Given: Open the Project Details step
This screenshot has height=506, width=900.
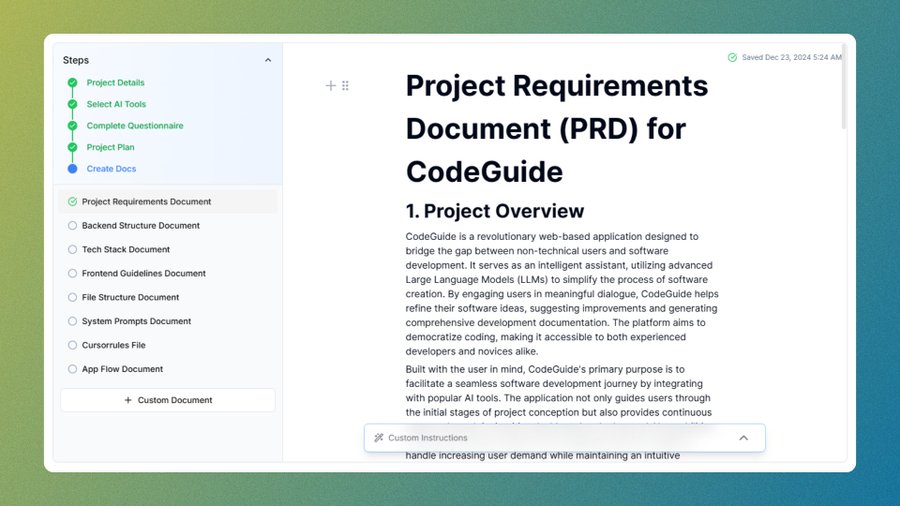Looking at the screenshot, I should coord(115,83).
